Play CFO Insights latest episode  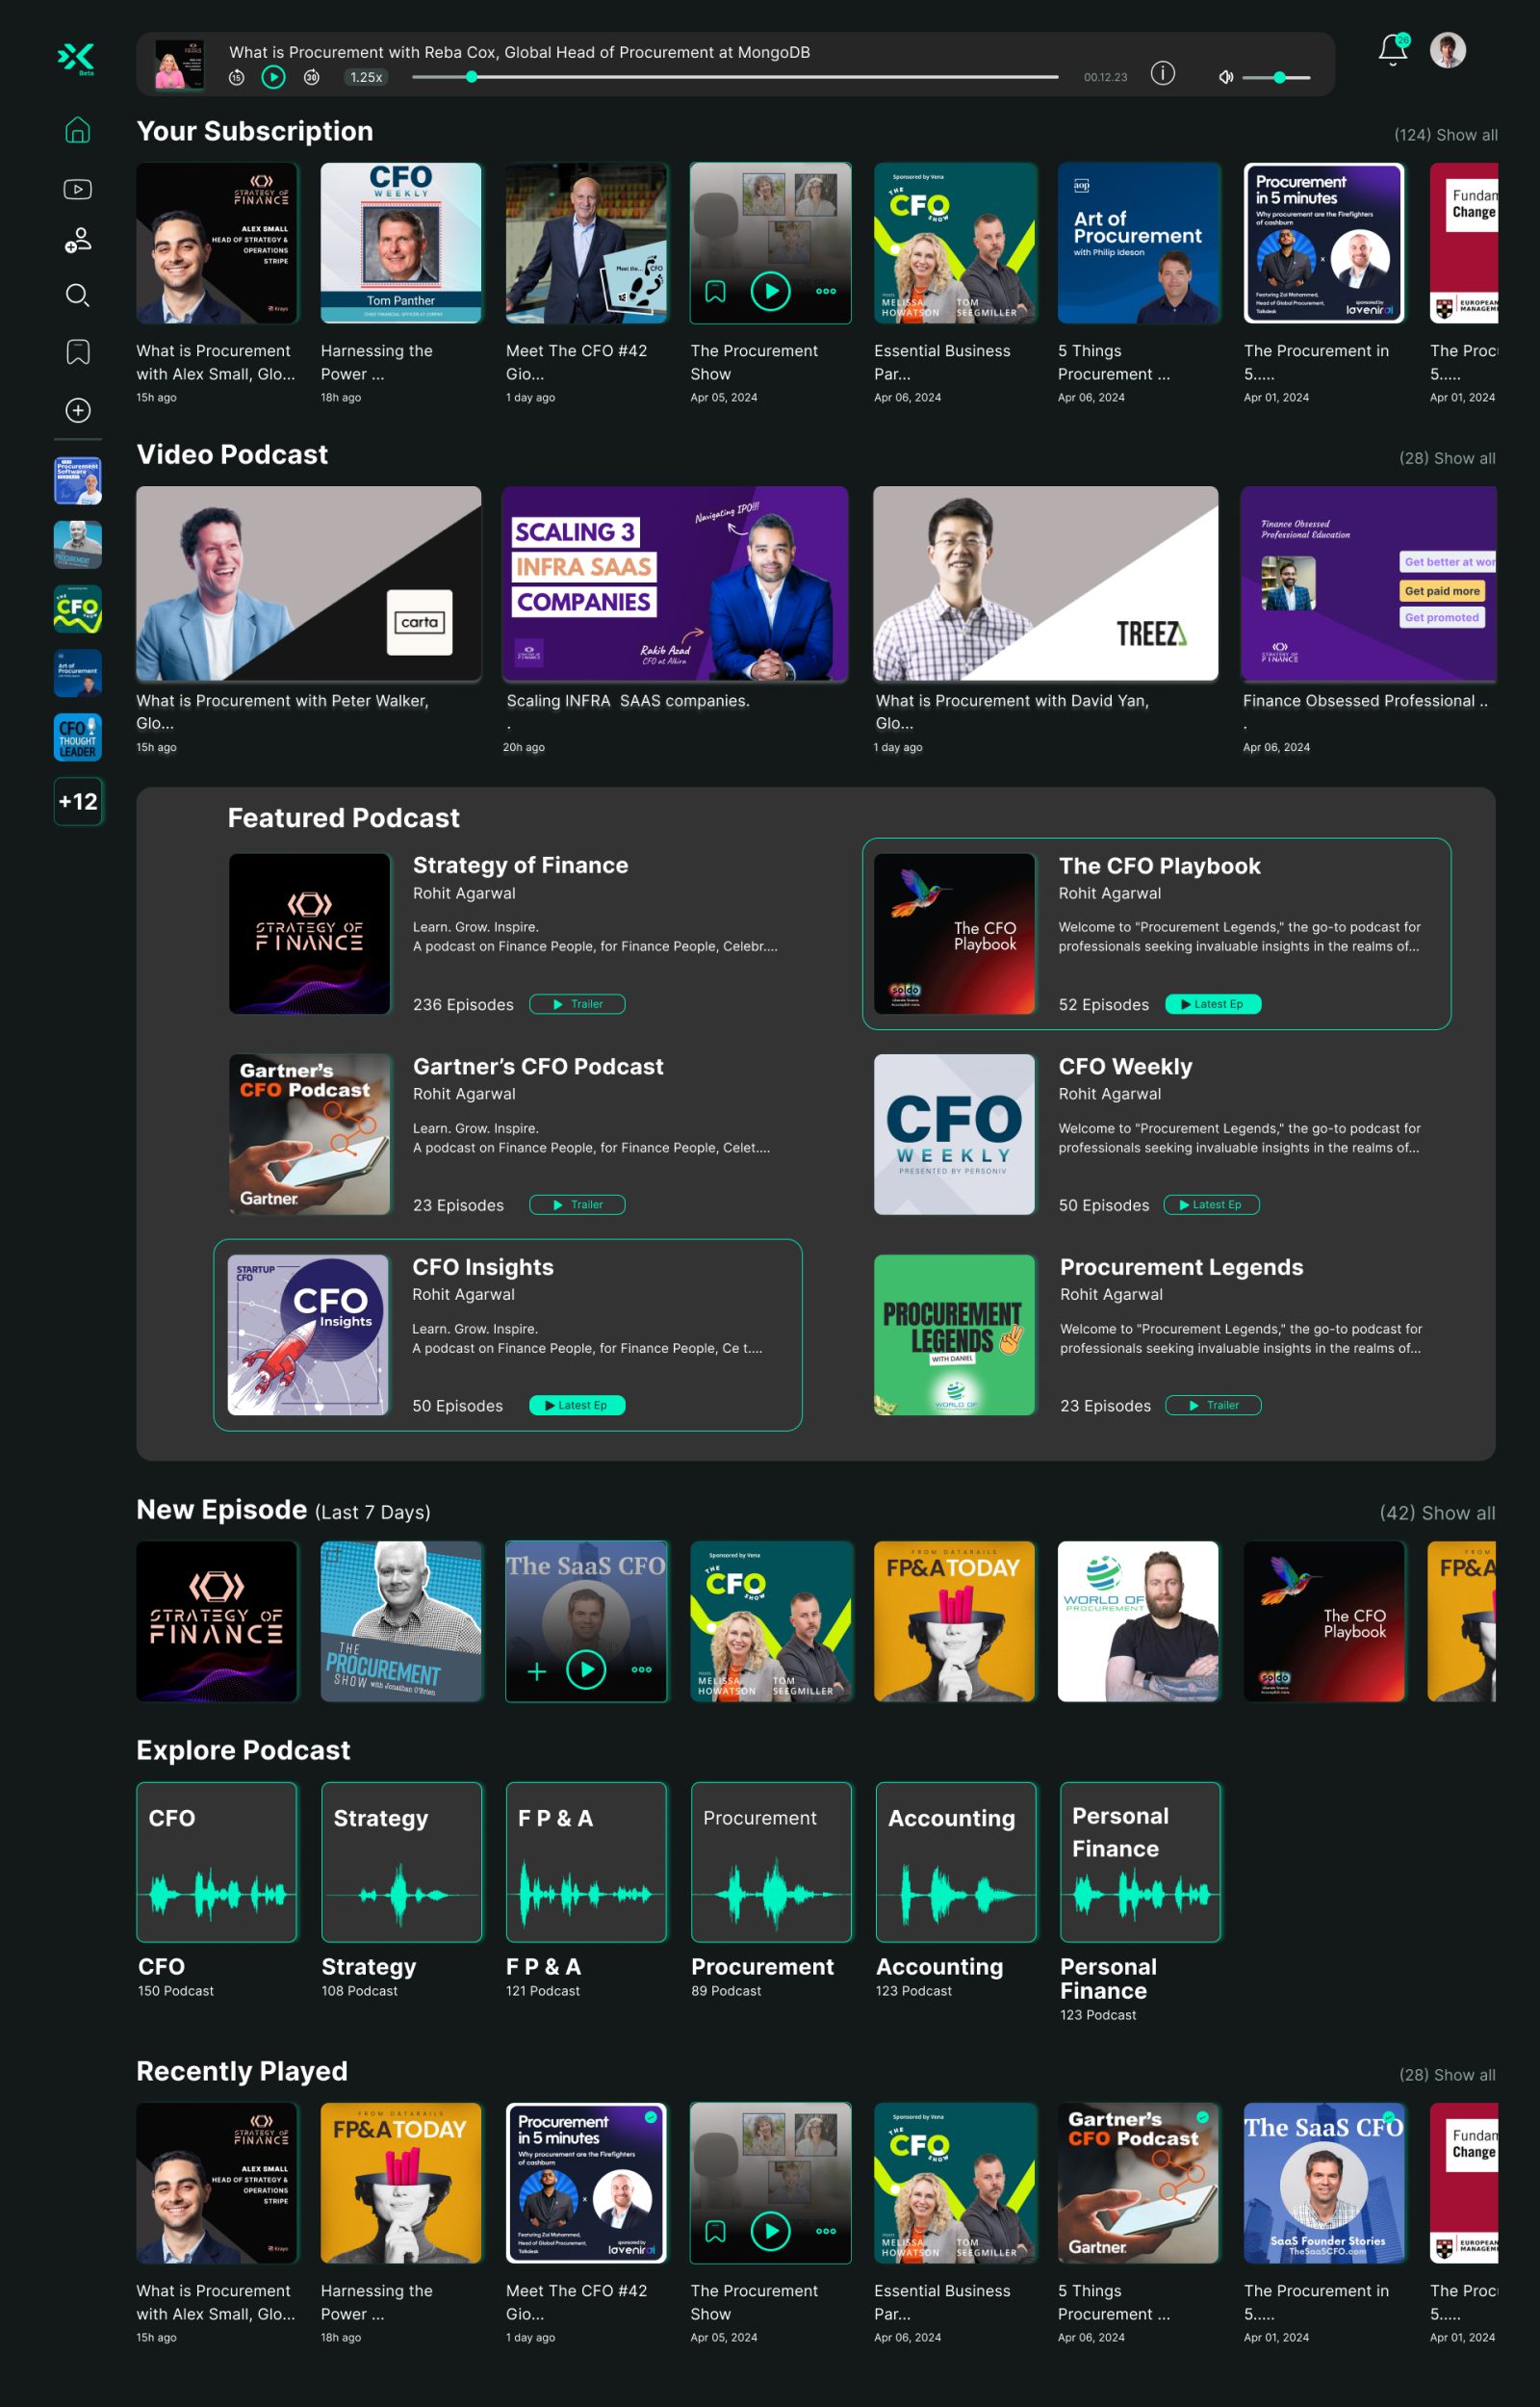(x=577, y=1405)
